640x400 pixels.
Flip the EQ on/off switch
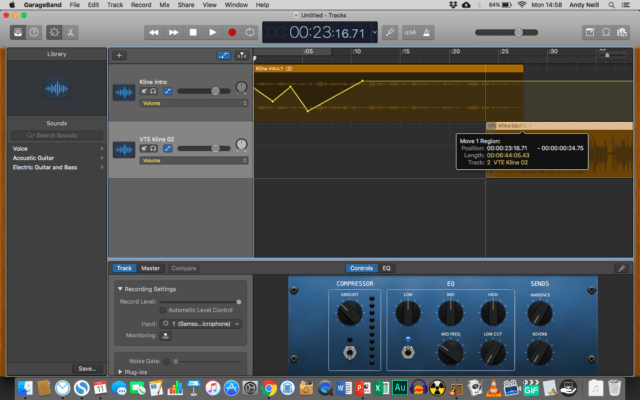click(408, 351)
